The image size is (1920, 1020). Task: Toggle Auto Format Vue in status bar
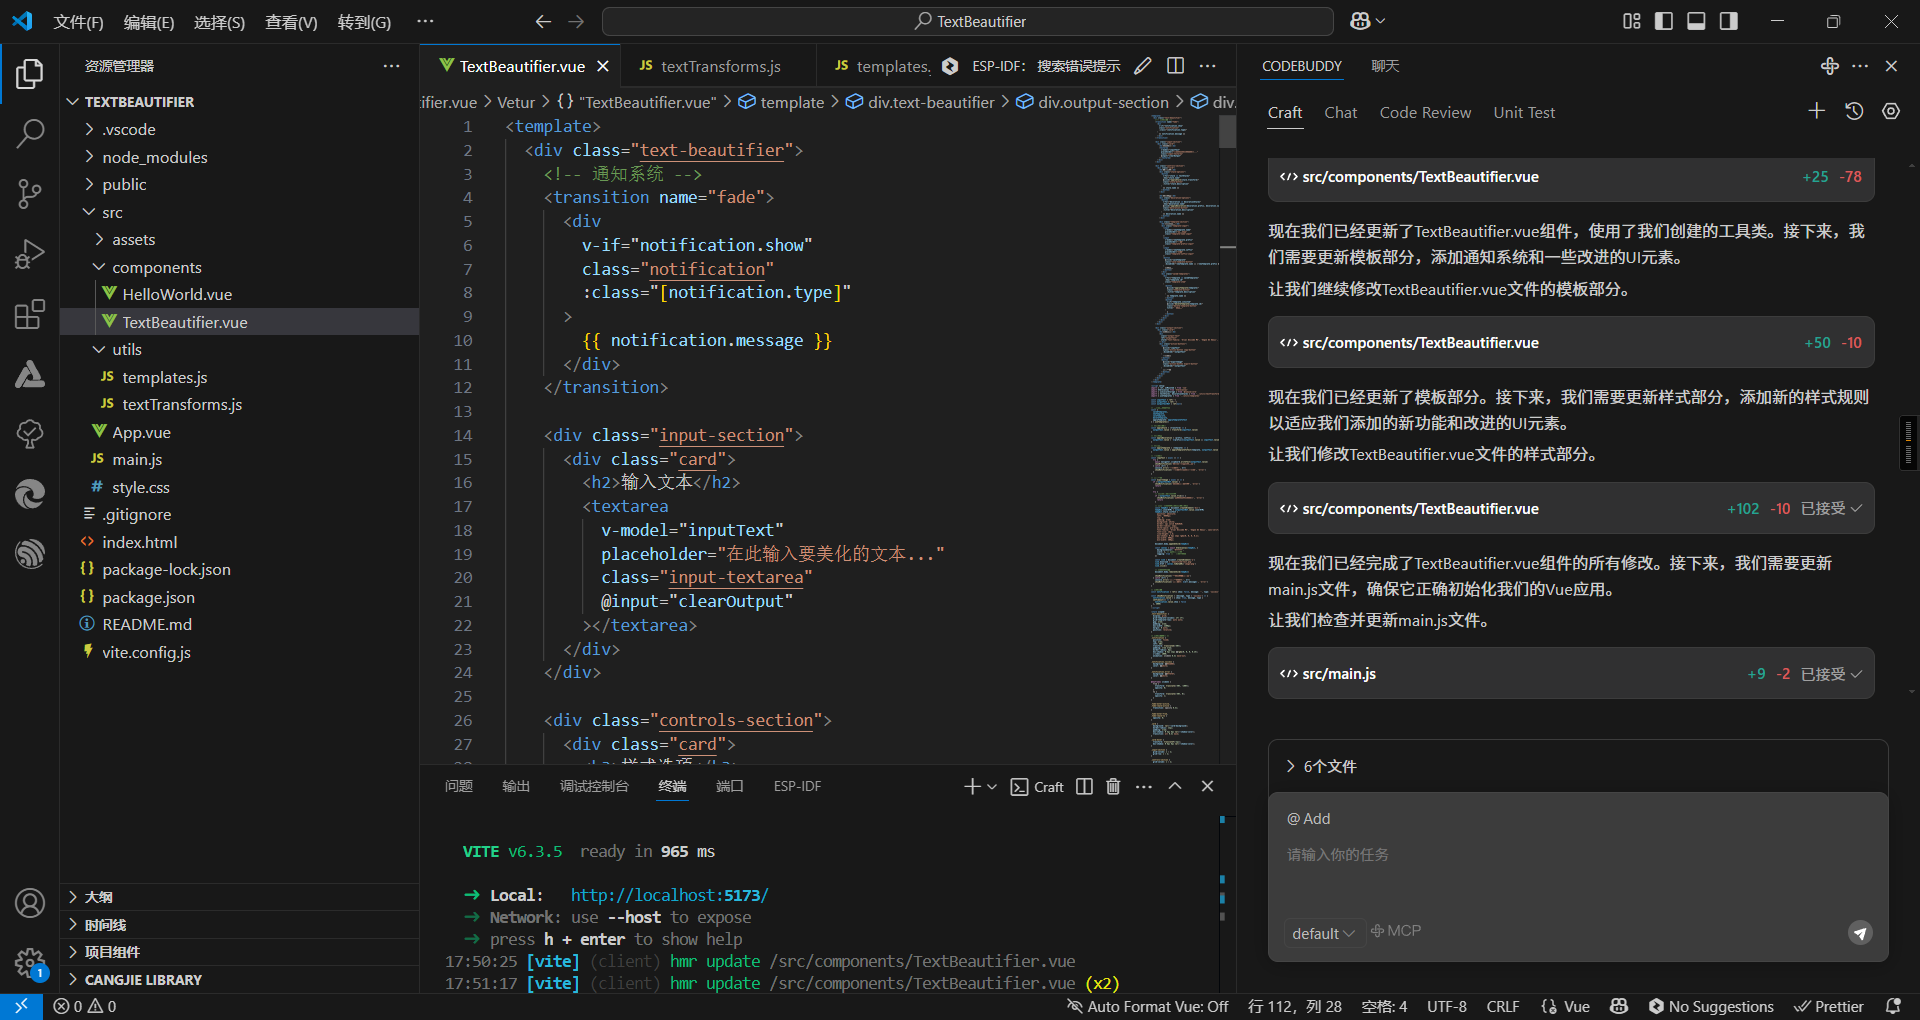coord(1148,1006)
